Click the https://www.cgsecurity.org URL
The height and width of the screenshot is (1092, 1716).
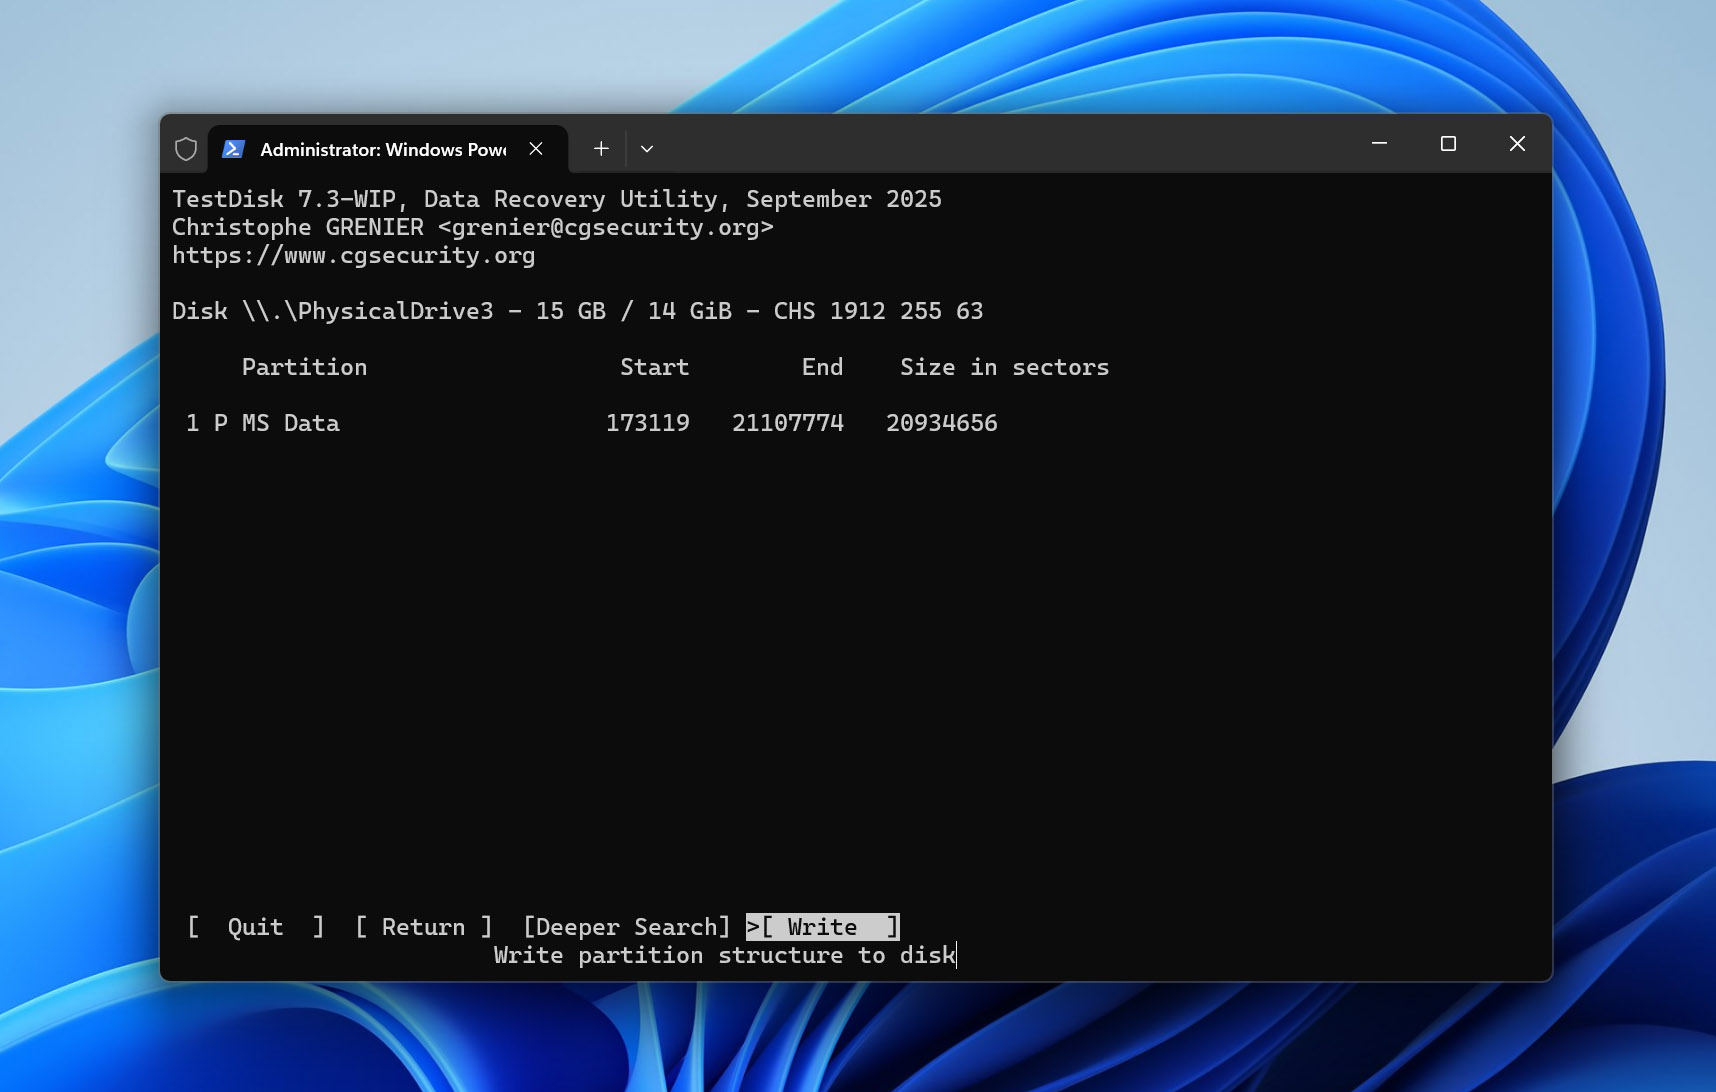point(354,256)
